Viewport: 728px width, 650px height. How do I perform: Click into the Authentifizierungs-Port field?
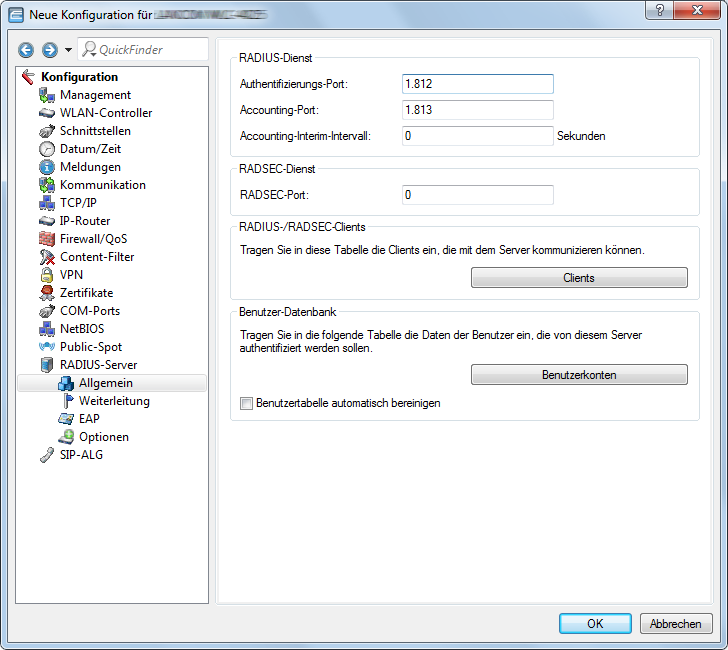click(477, 84)
